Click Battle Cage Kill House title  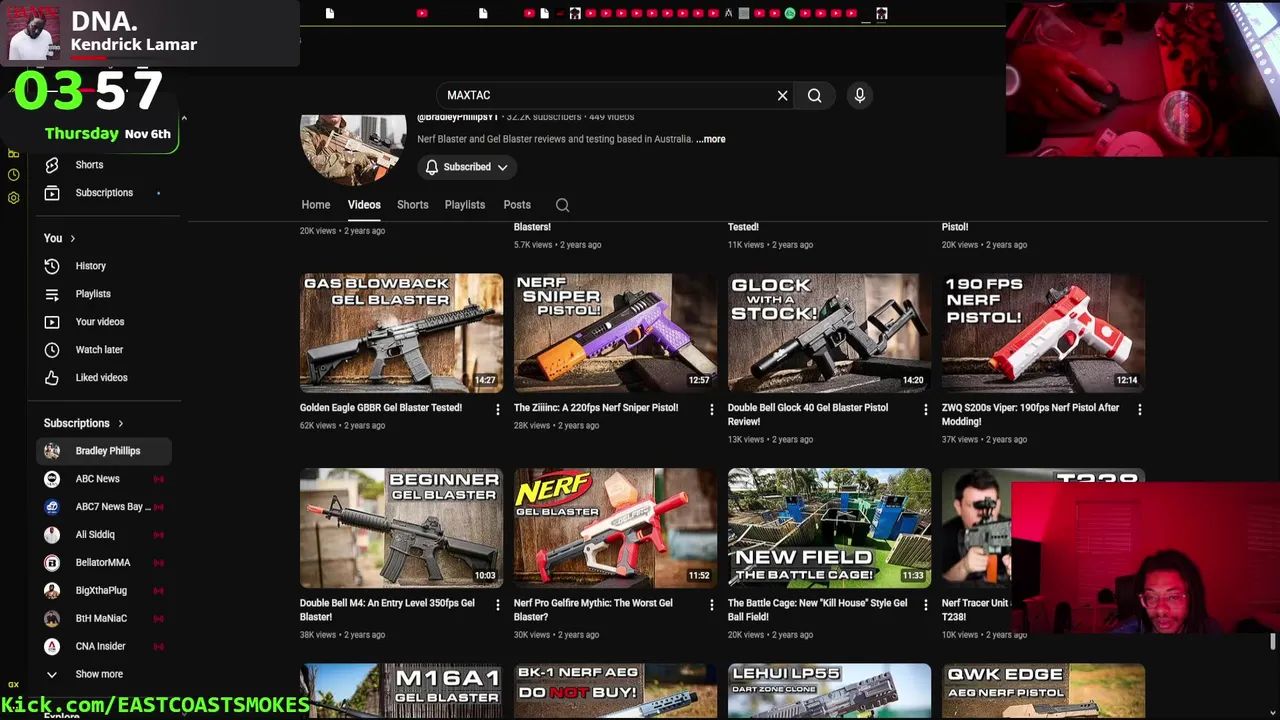(817, 610)
